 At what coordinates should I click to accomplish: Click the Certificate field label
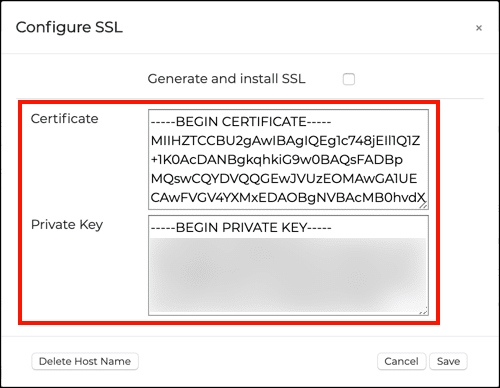(65, 119)
